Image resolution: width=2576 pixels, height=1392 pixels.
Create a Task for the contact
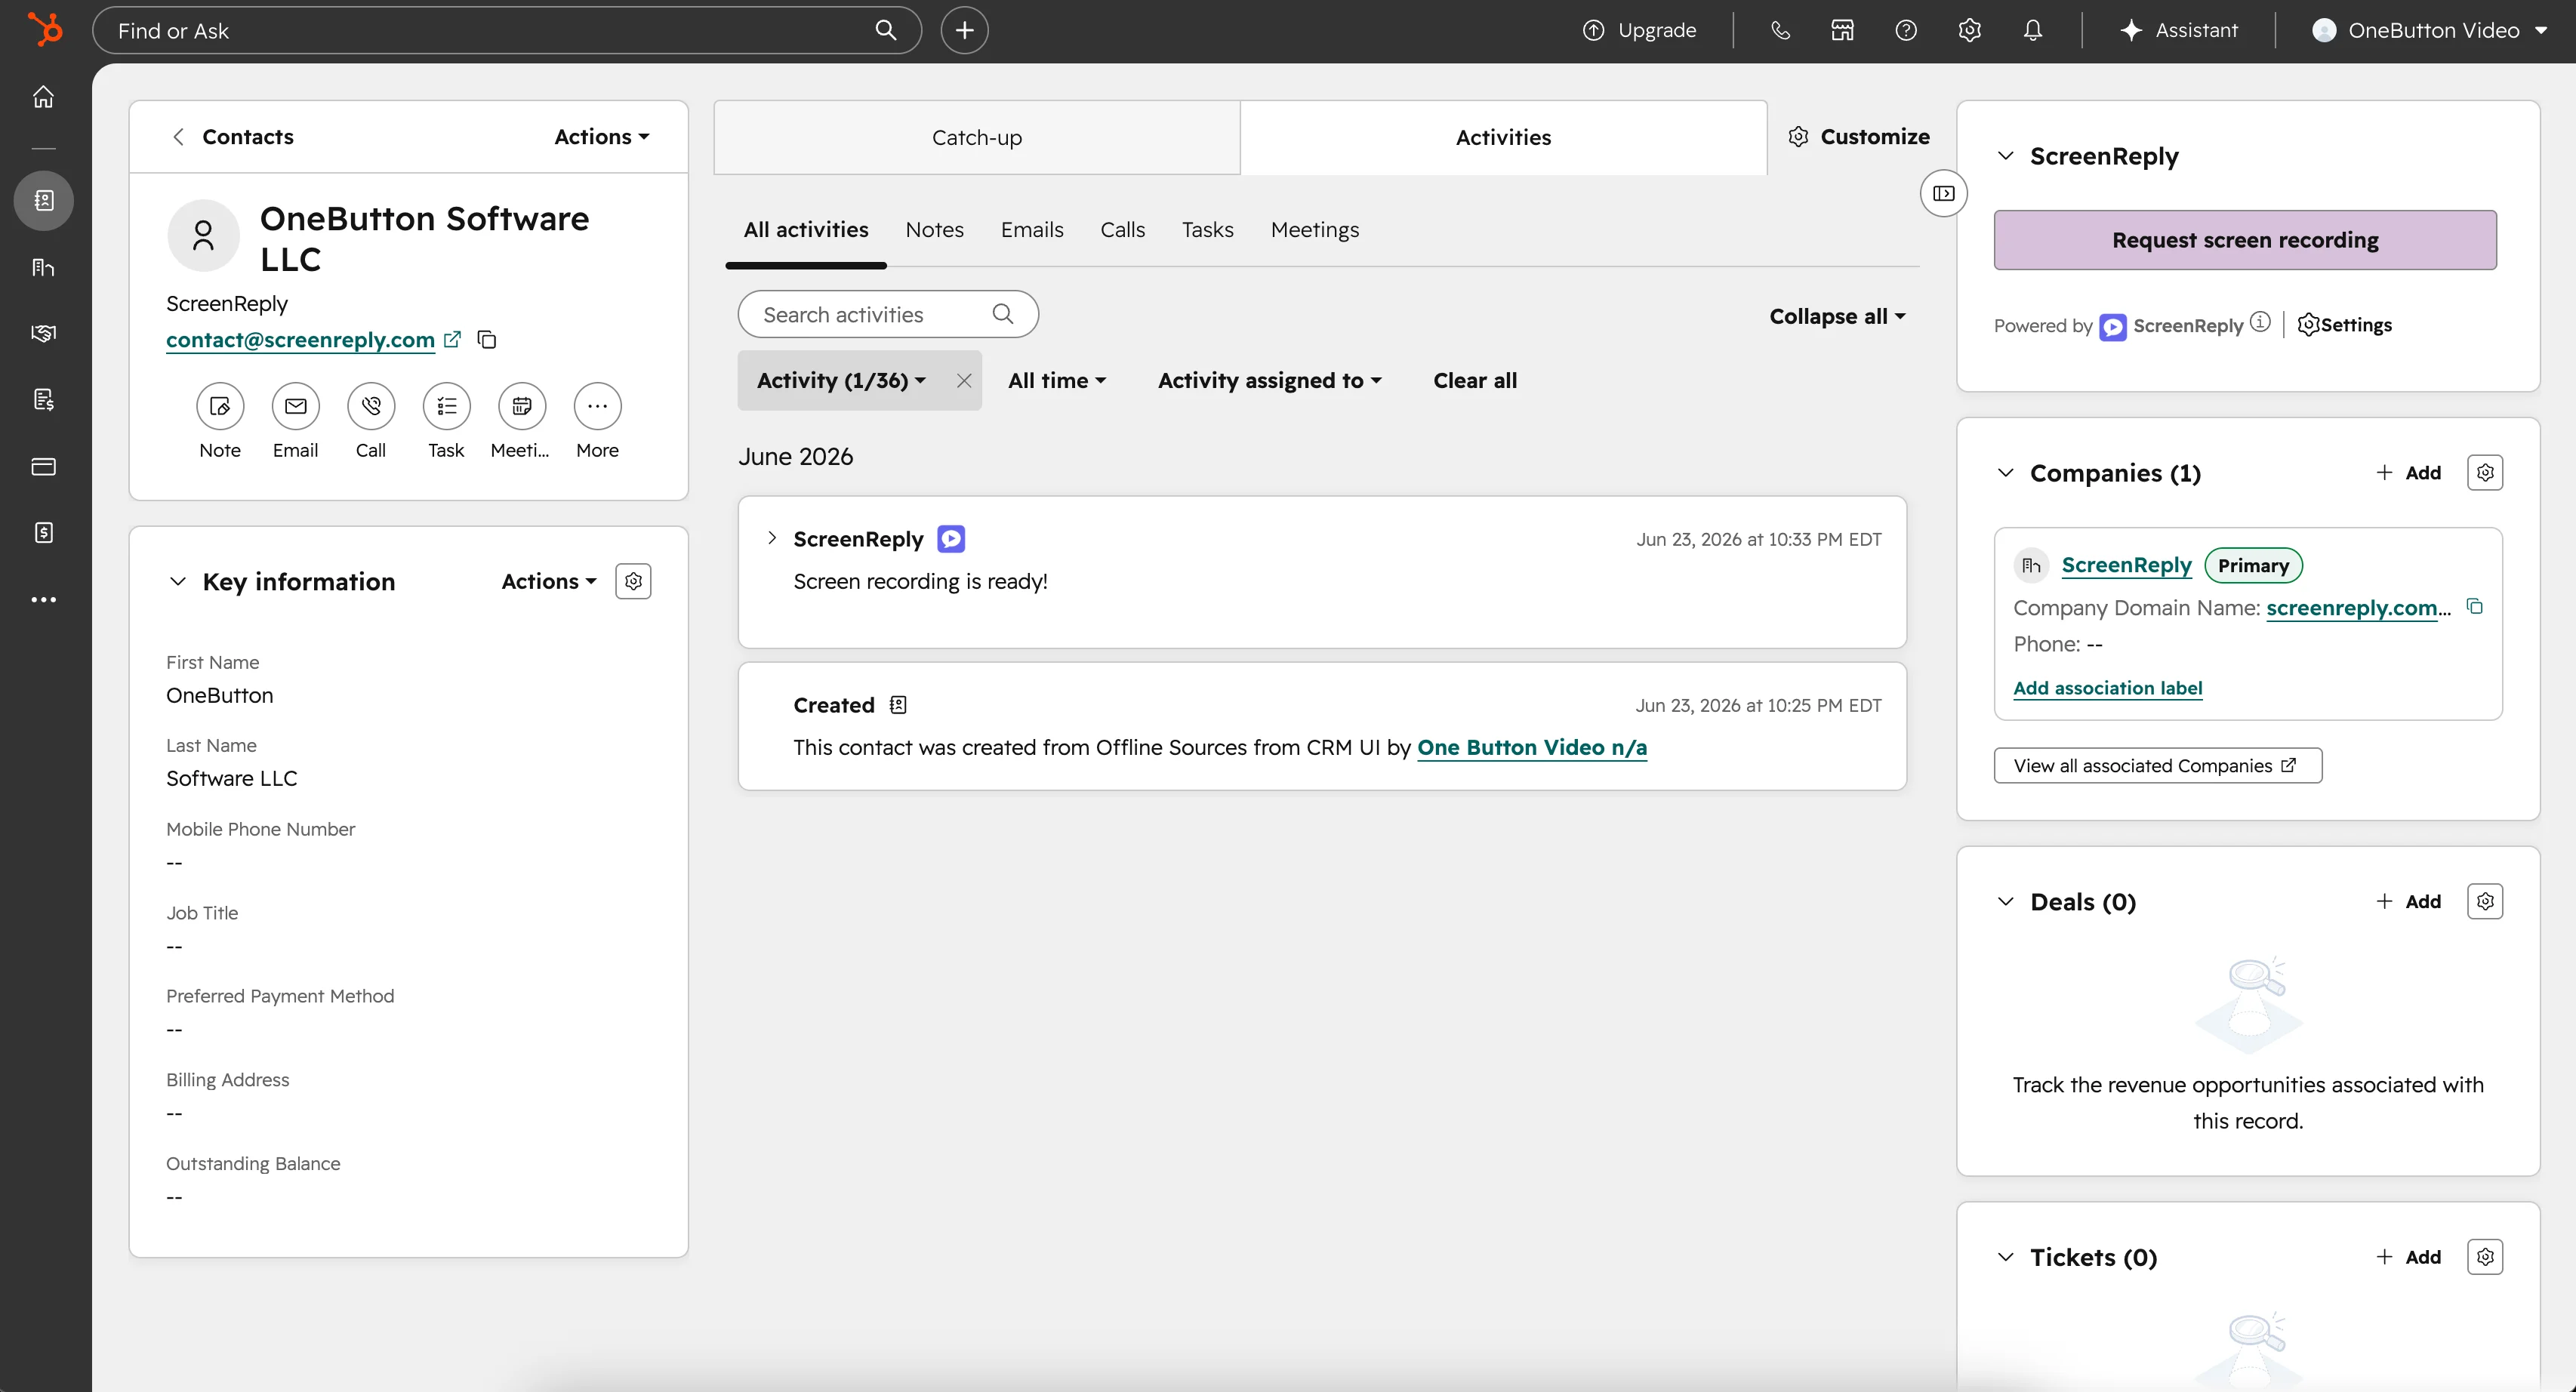tap(446, 406)
